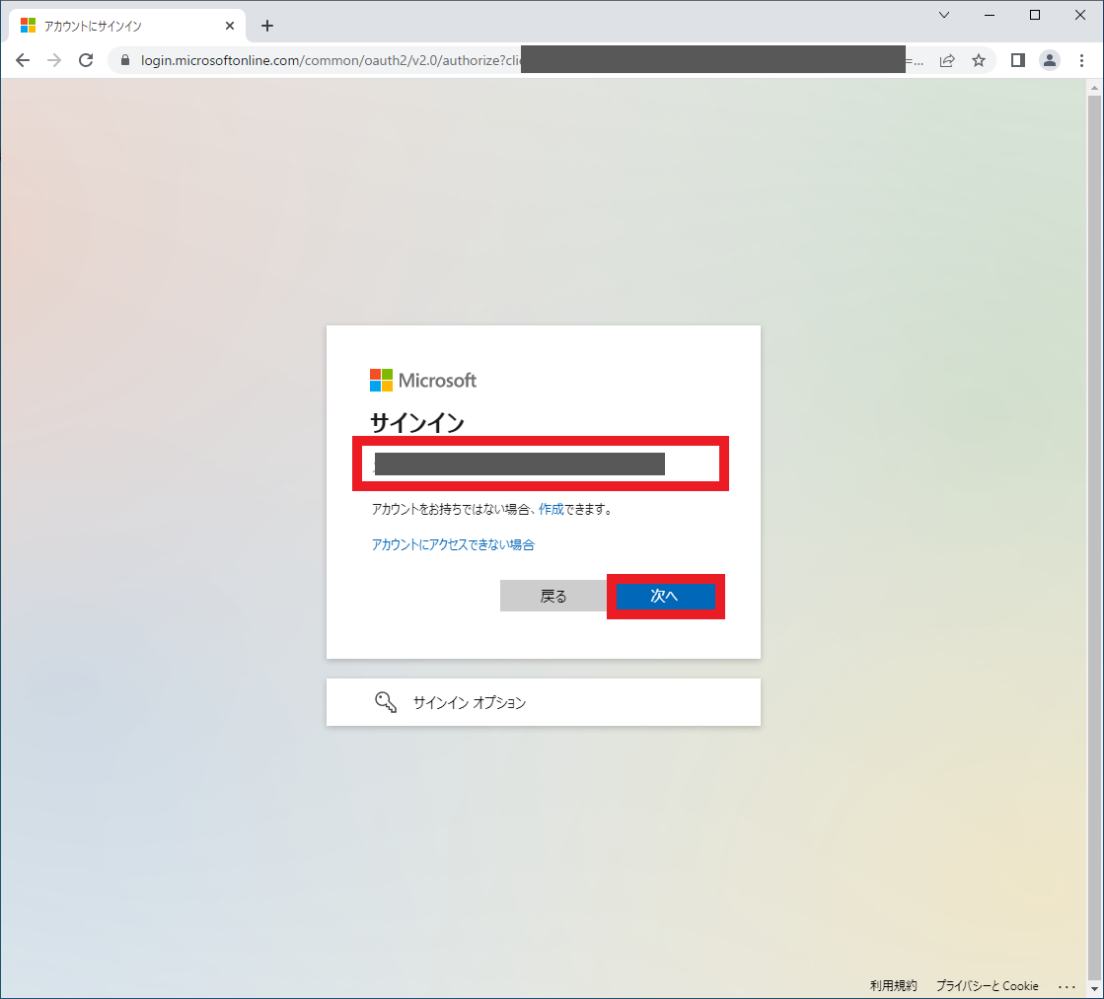Screen dimensions: 1104x999
Task: Bookmark this page with the star icon
Action: click(979, 61)
